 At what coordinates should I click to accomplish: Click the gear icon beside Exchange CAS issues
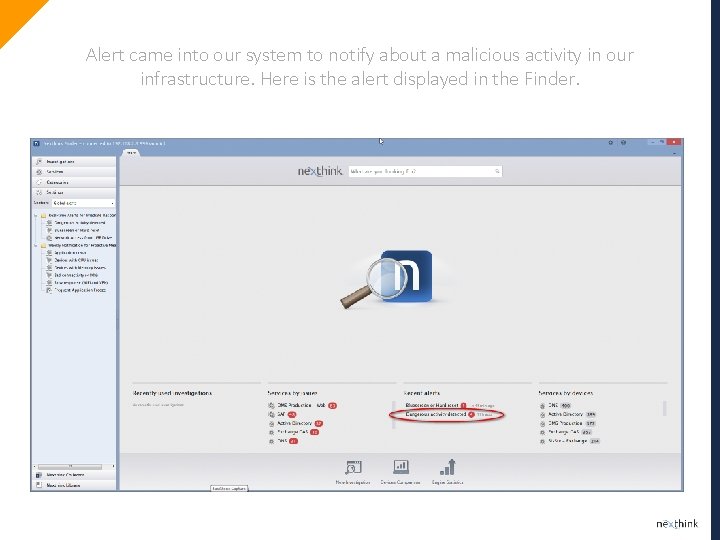click(x=271, y=432)
